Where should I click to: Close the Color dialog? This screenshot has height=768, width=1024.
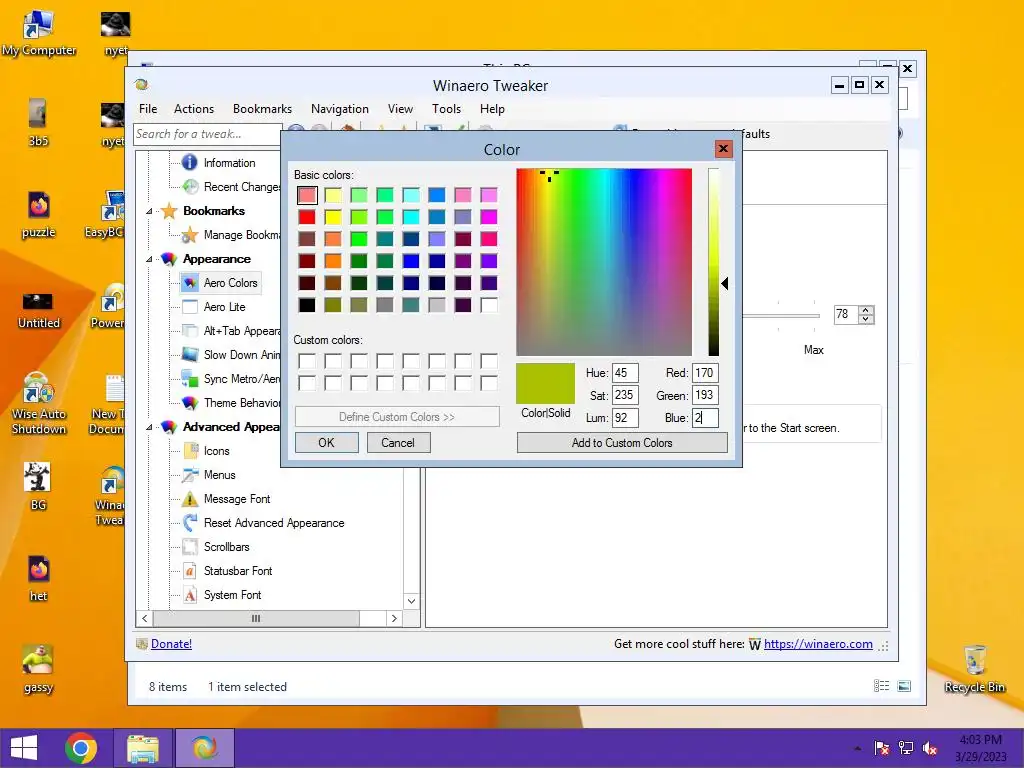[724, 149]
